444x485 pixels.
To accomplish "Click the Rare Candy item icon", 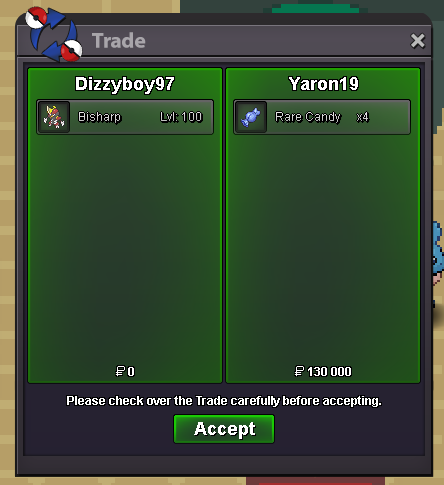I will (x=251, y=117).
